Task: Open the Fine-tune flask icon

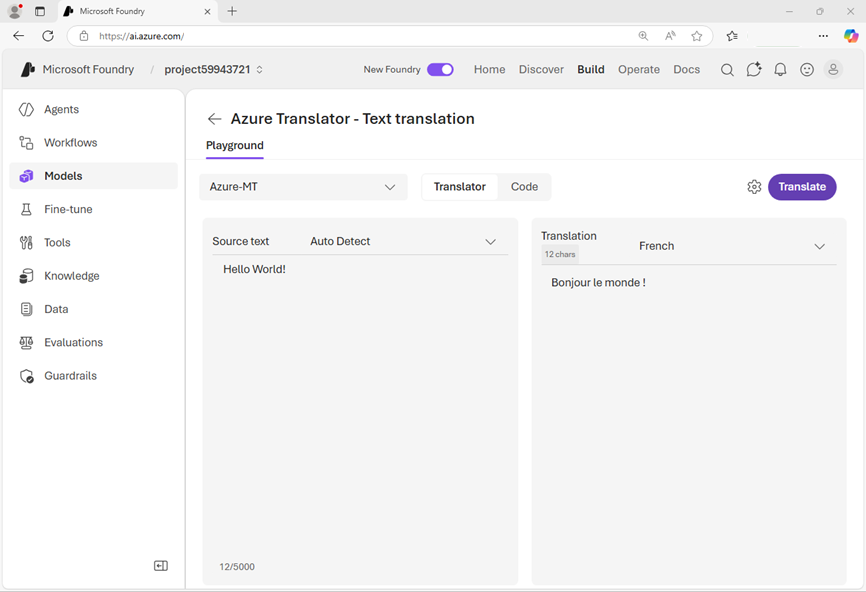Action: 26,209
